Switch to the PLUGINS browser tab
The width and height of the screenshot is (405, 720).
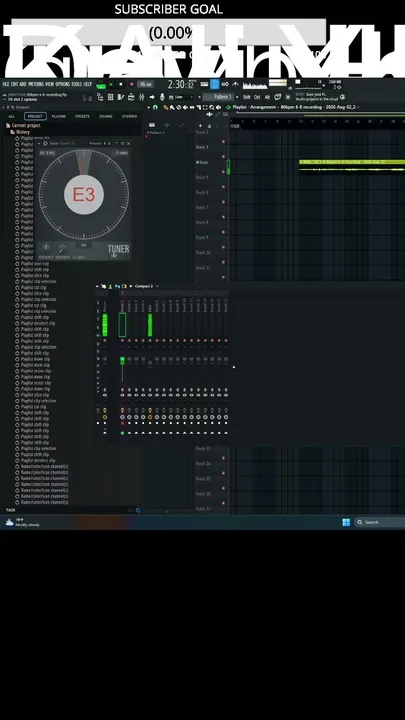coord(59,116)
